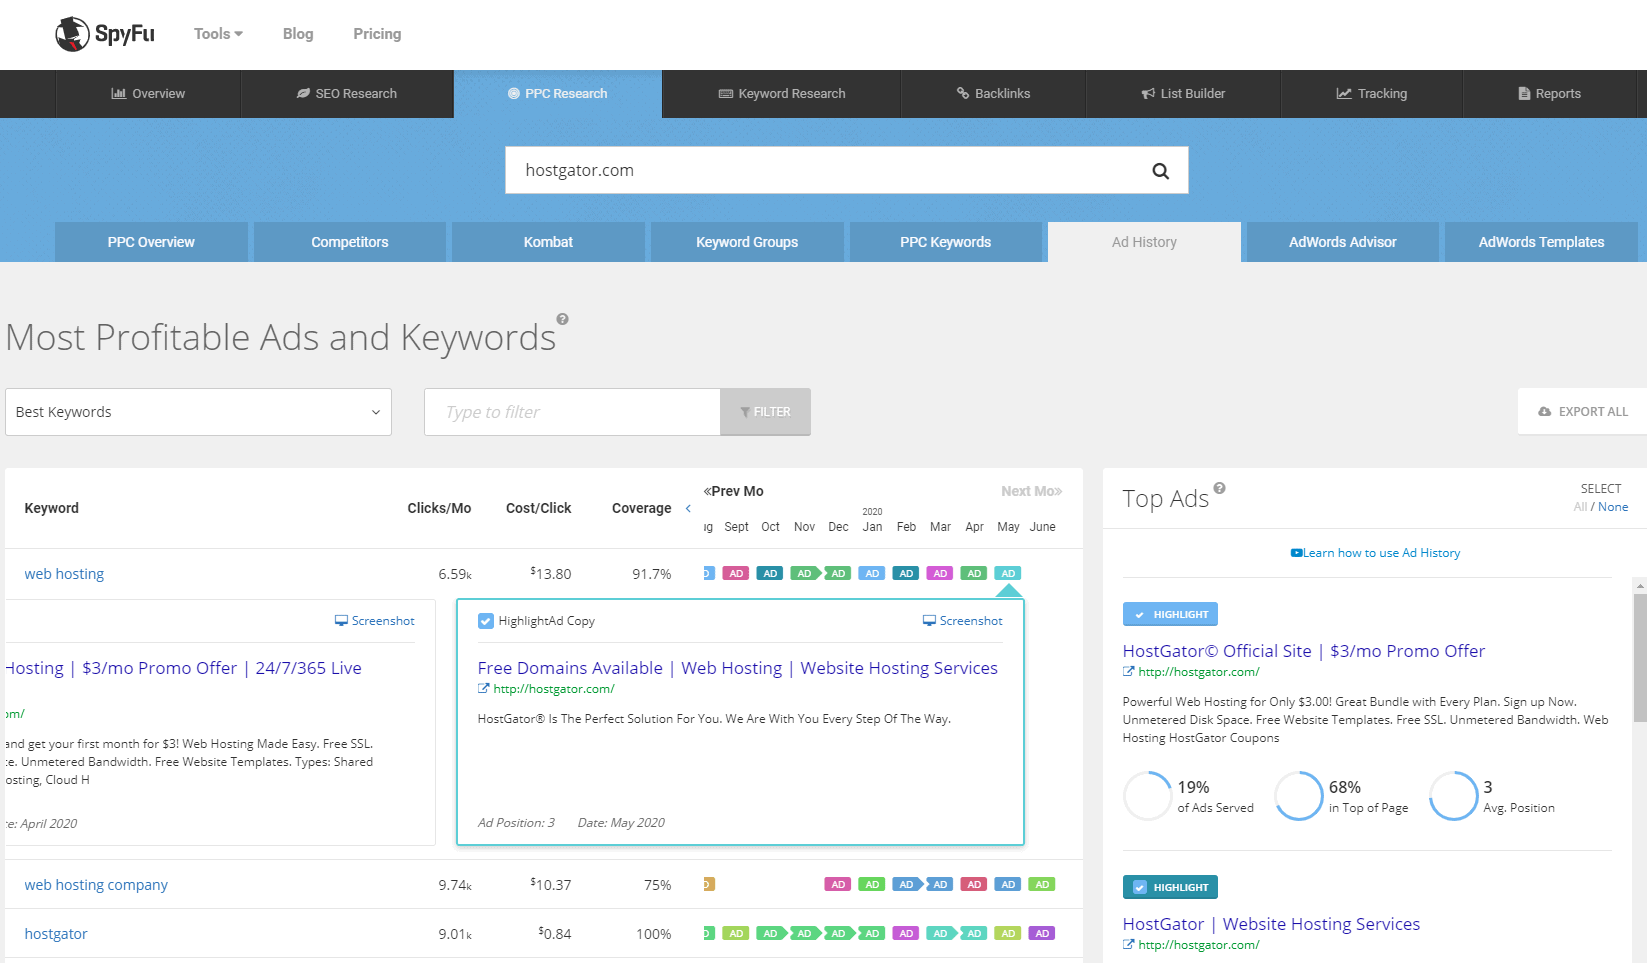This screenshot has height=963, width=1647.
Task: Go to previous months with Prev Mo
Action: coord(733,491)
